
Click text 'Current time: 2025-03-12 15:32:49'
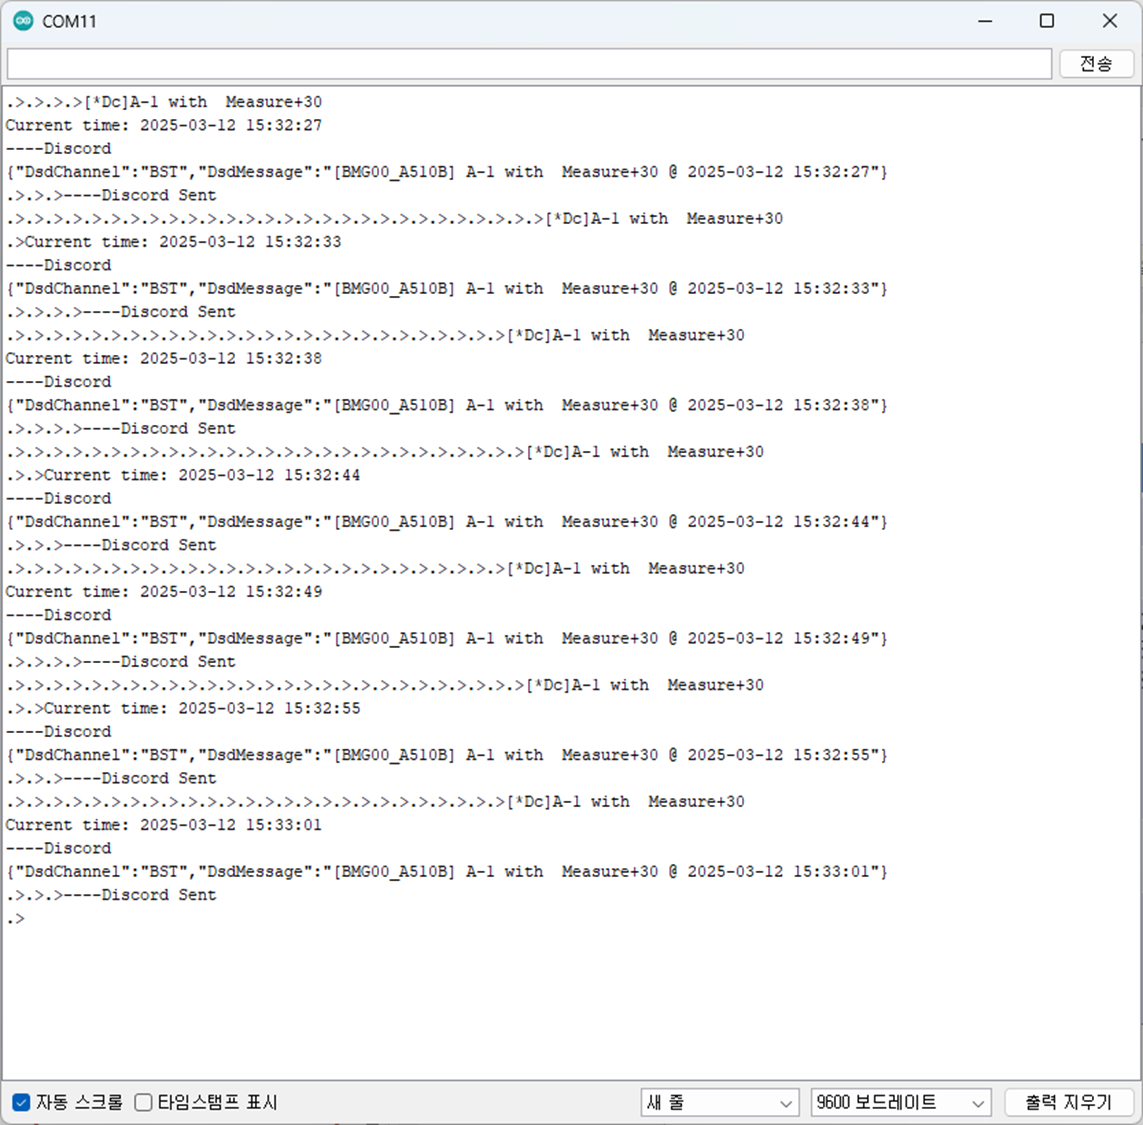coord(164,592)
